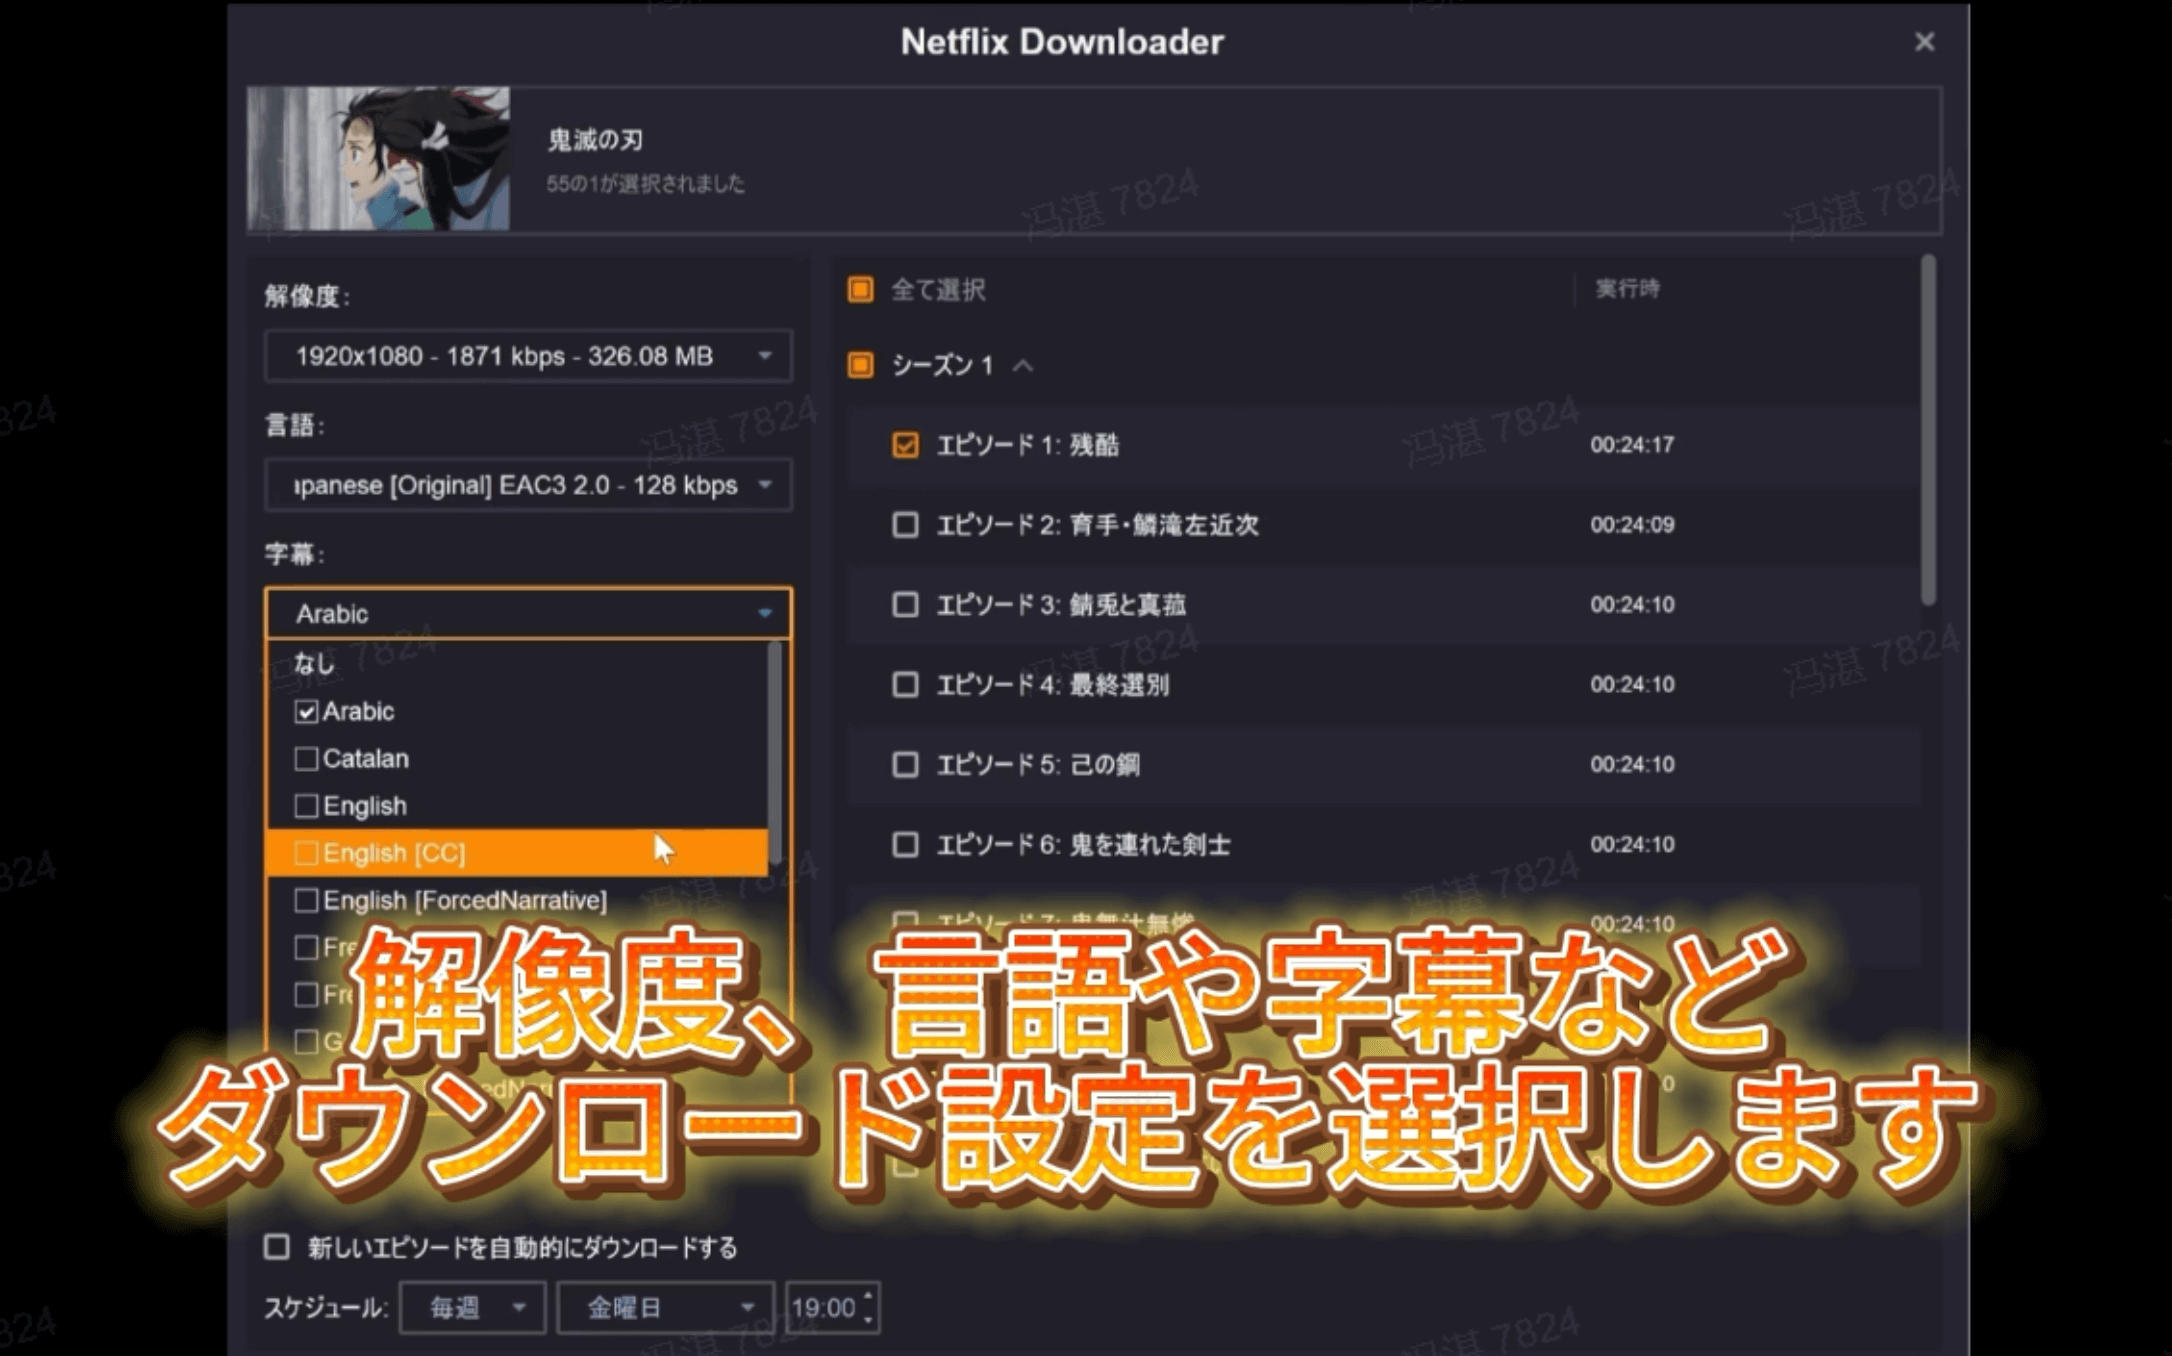Open the 言語 audio language dropdown
The image size is (2172, 1356).
tap(528, 485)
